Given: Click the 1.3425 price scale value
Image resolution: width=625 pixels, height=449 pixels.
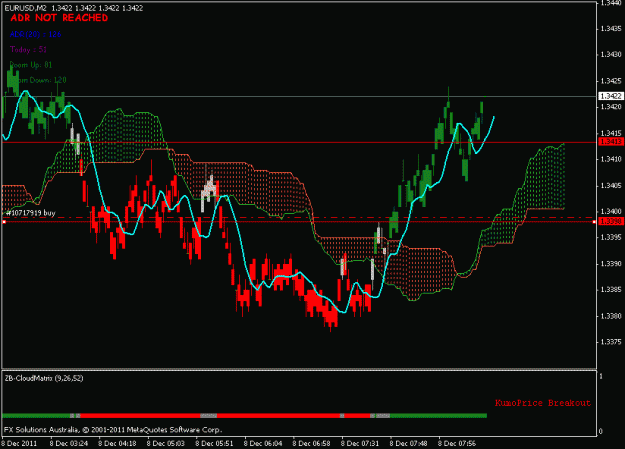Looking at the screenshot, I should [x=611, y=81].
